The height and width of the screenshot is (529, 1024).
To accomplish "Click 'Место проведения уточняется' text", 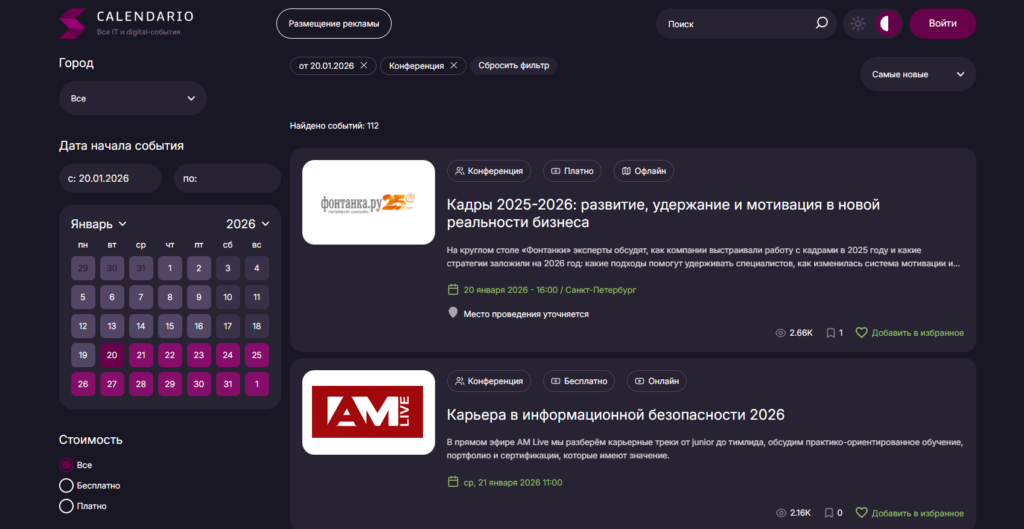I will [526, 314].
